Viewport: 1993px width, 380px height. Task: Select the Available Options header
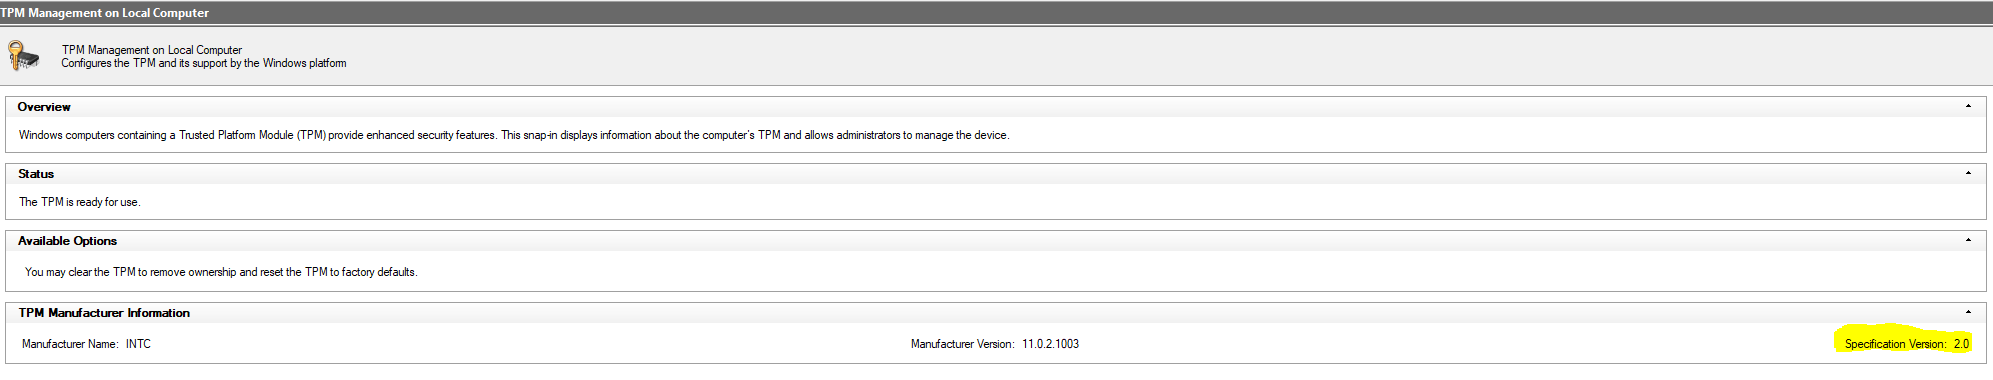(67, 241)
